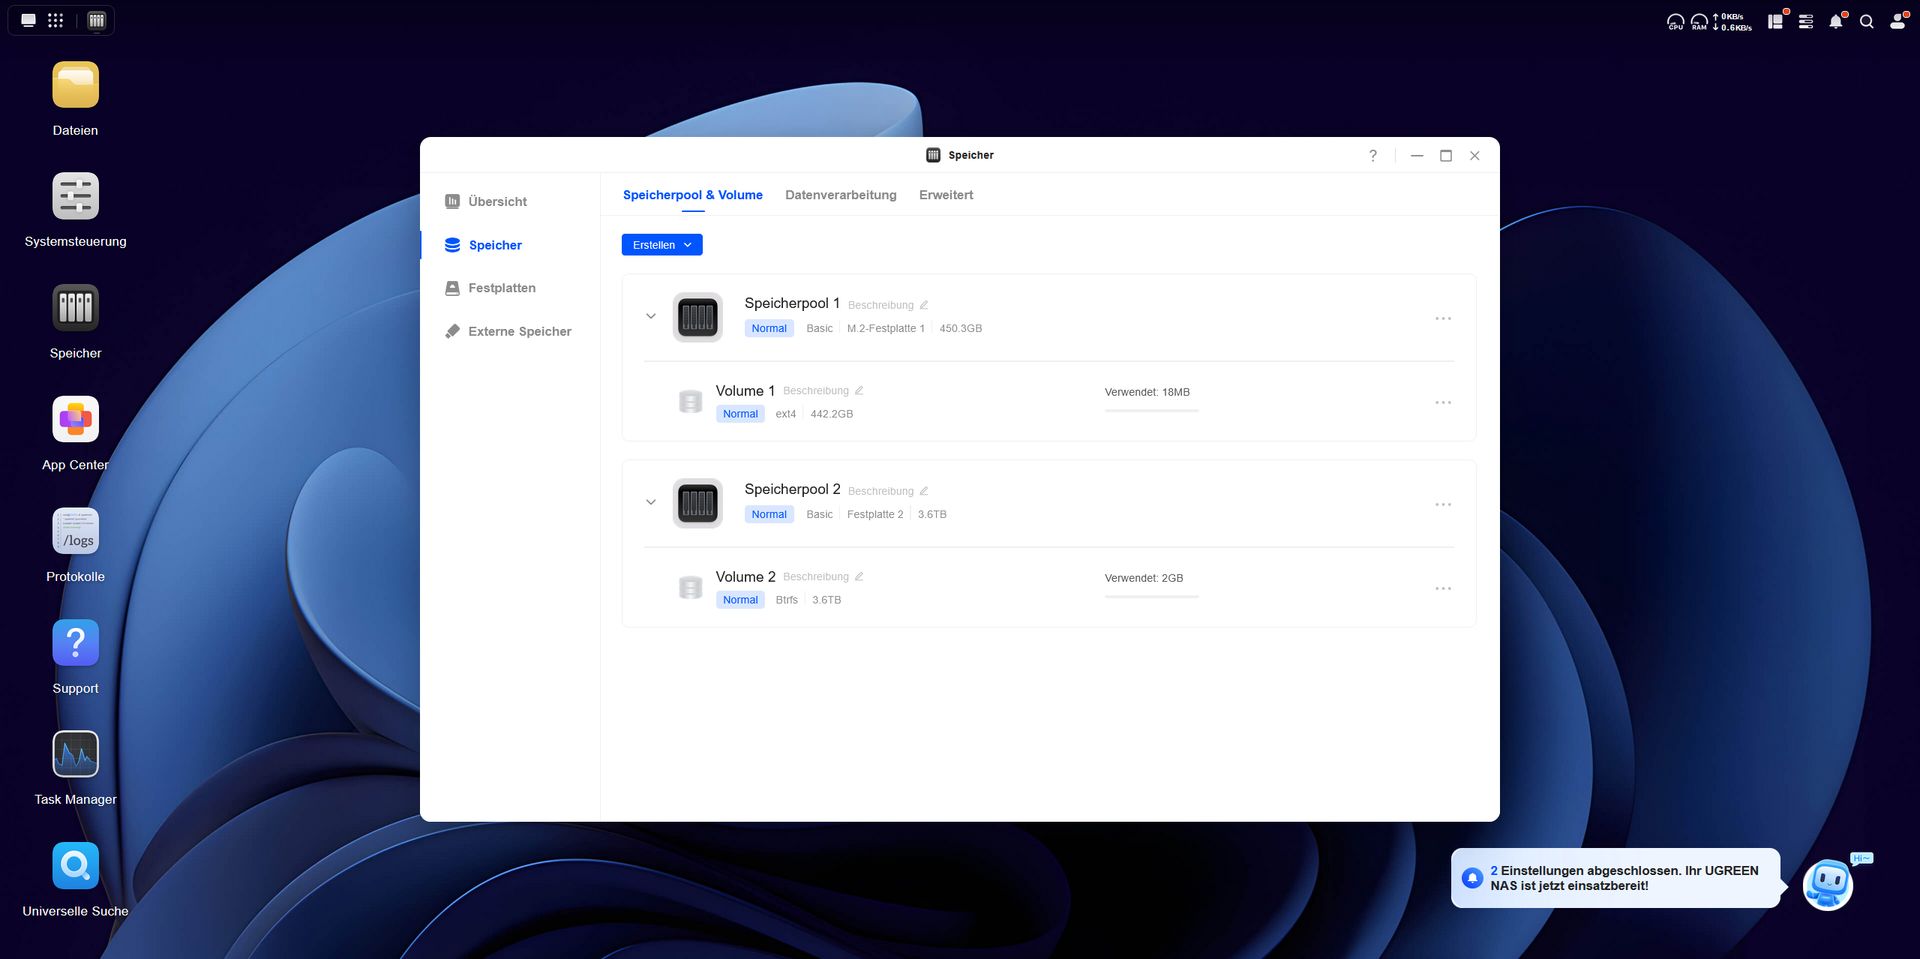Edit Speicherpool 1 description pencil
This screenshot has width=1920, height=959.
pos(924,305)
